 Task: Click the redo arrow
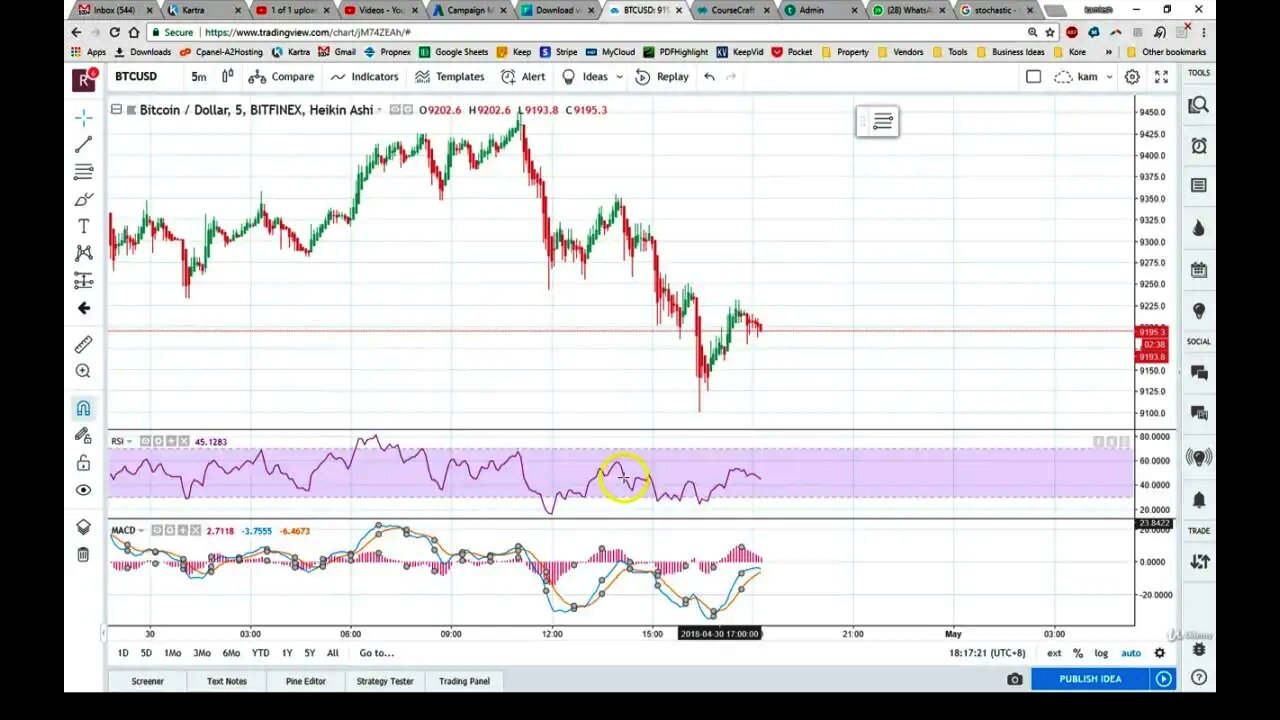(x=731, y=76)
